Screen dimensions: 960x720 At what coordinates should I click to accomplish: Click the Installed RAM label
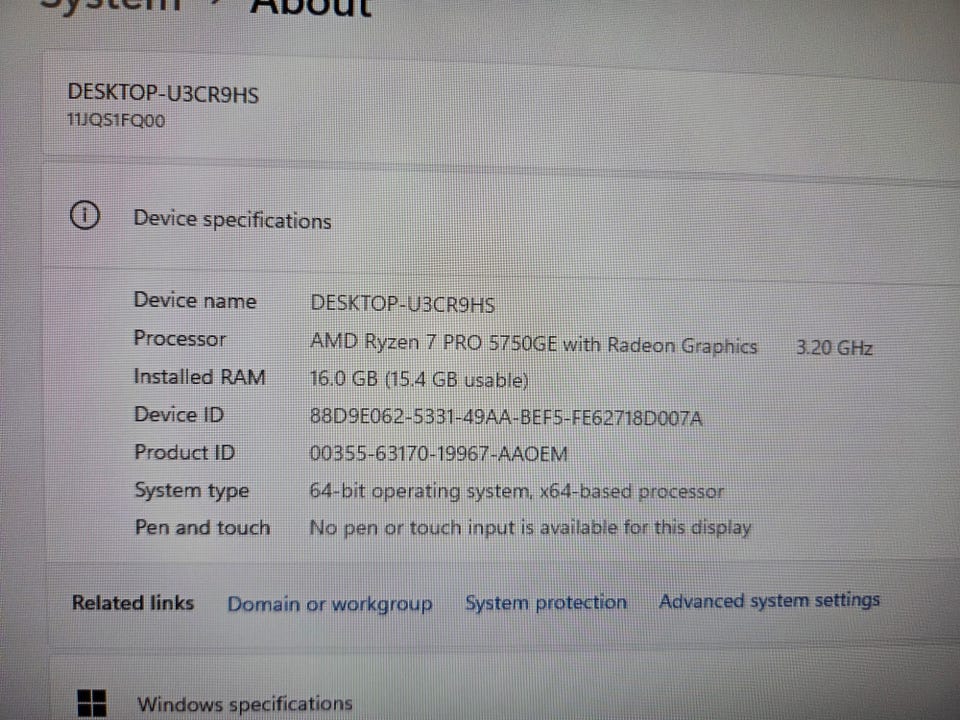pos(200,377)
